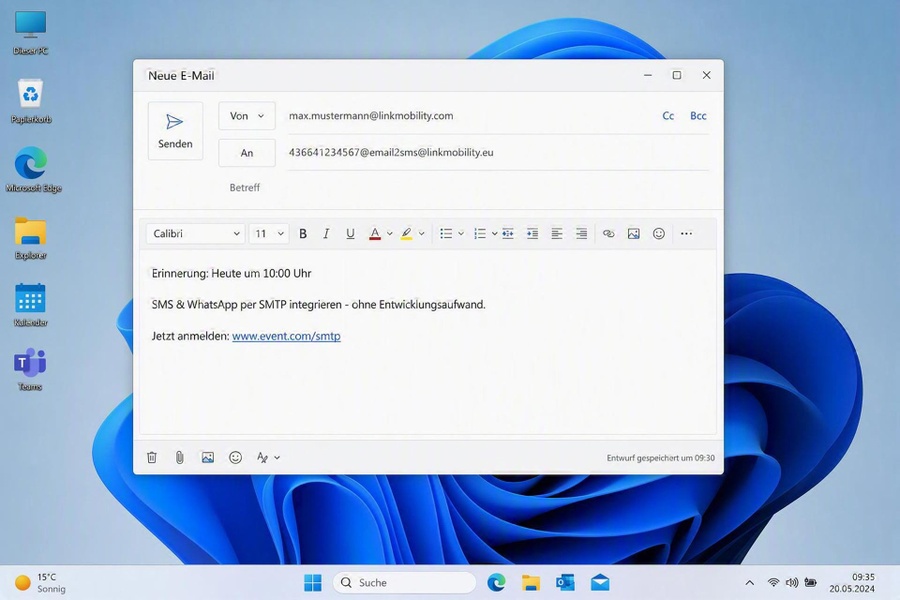The width and height of the screenshot is (900, 600).
Task: Open Outlook from the taskbar
Action: click(x=565, y=583)
